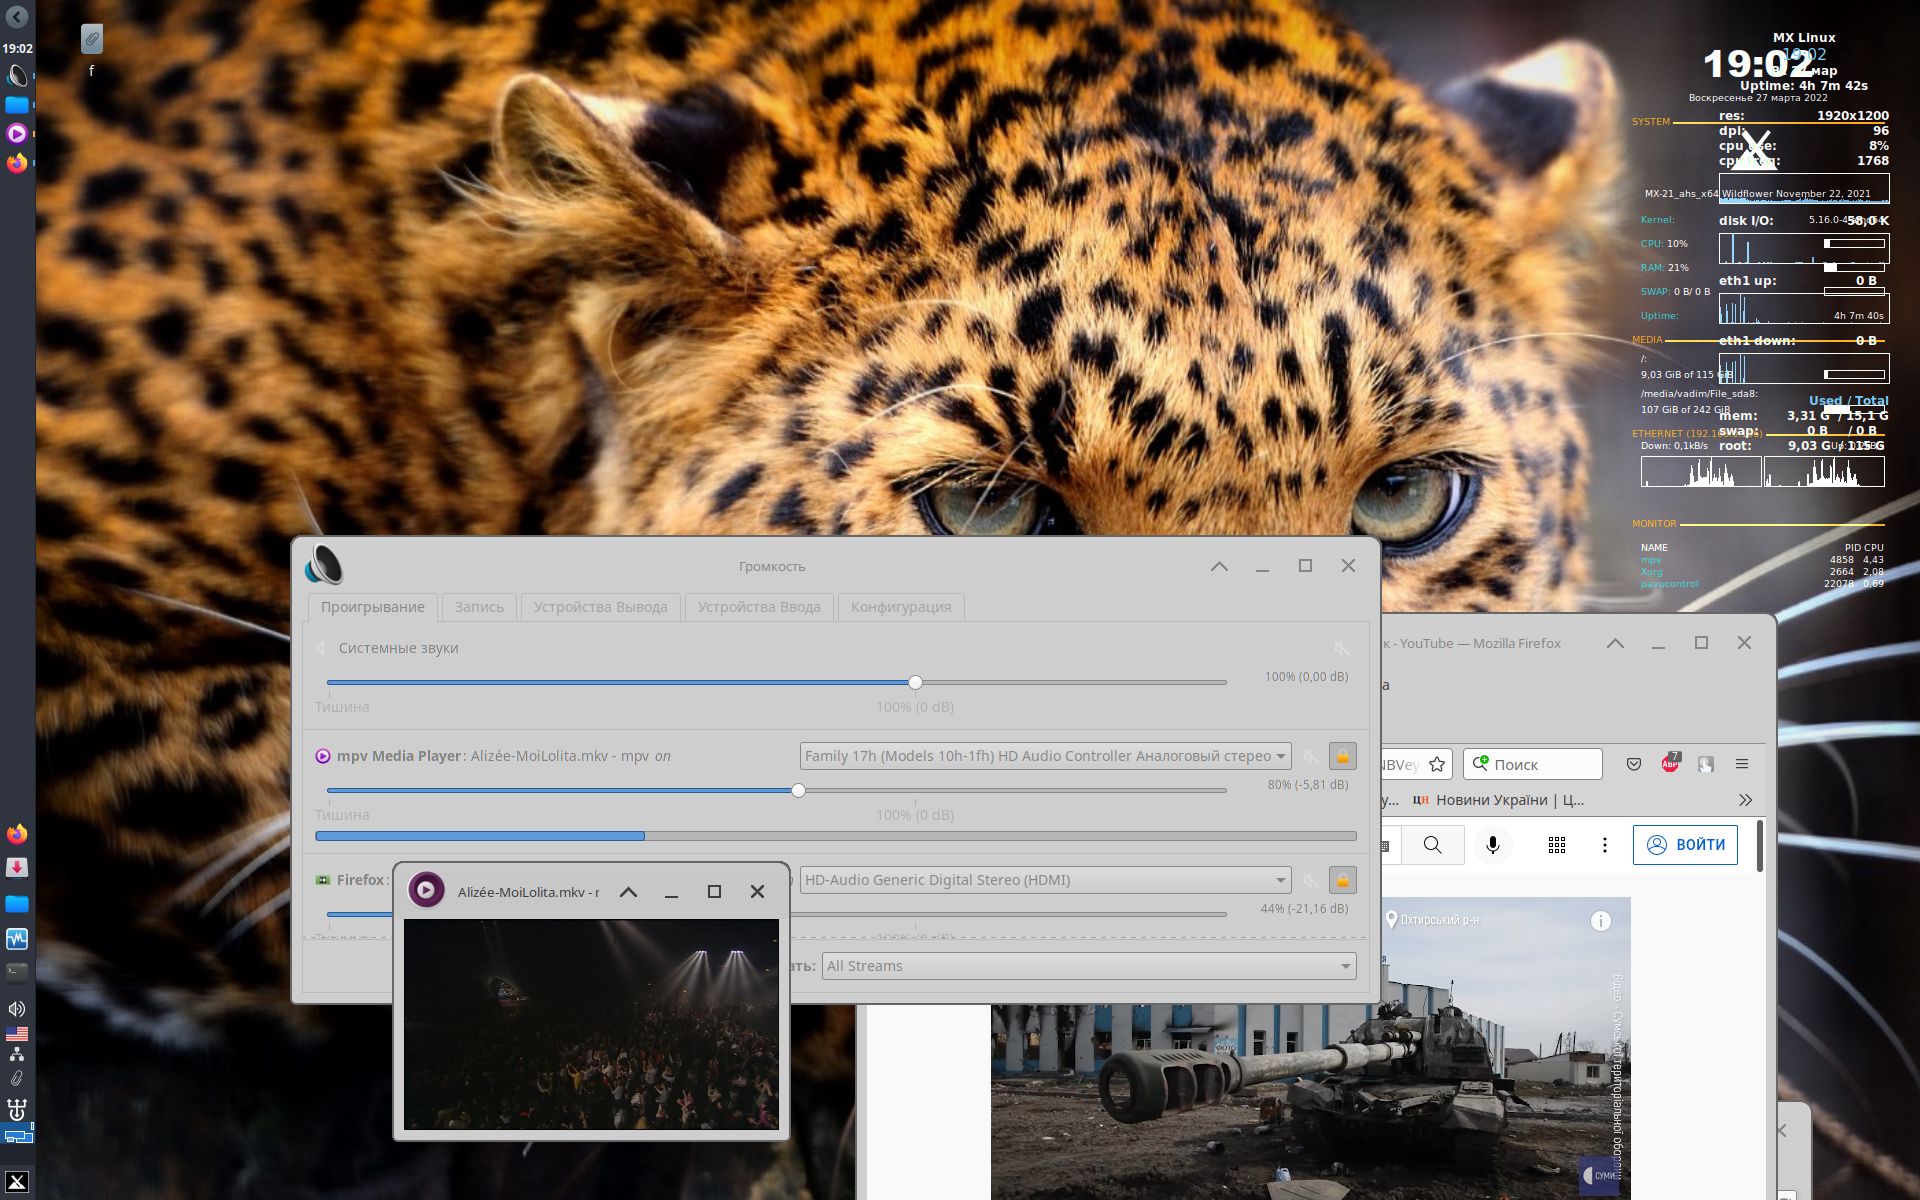Open HD-Audio Generic Digital Stereo dropdown
Screen dimensions: 1920x1200
[x=1045, y=880]
